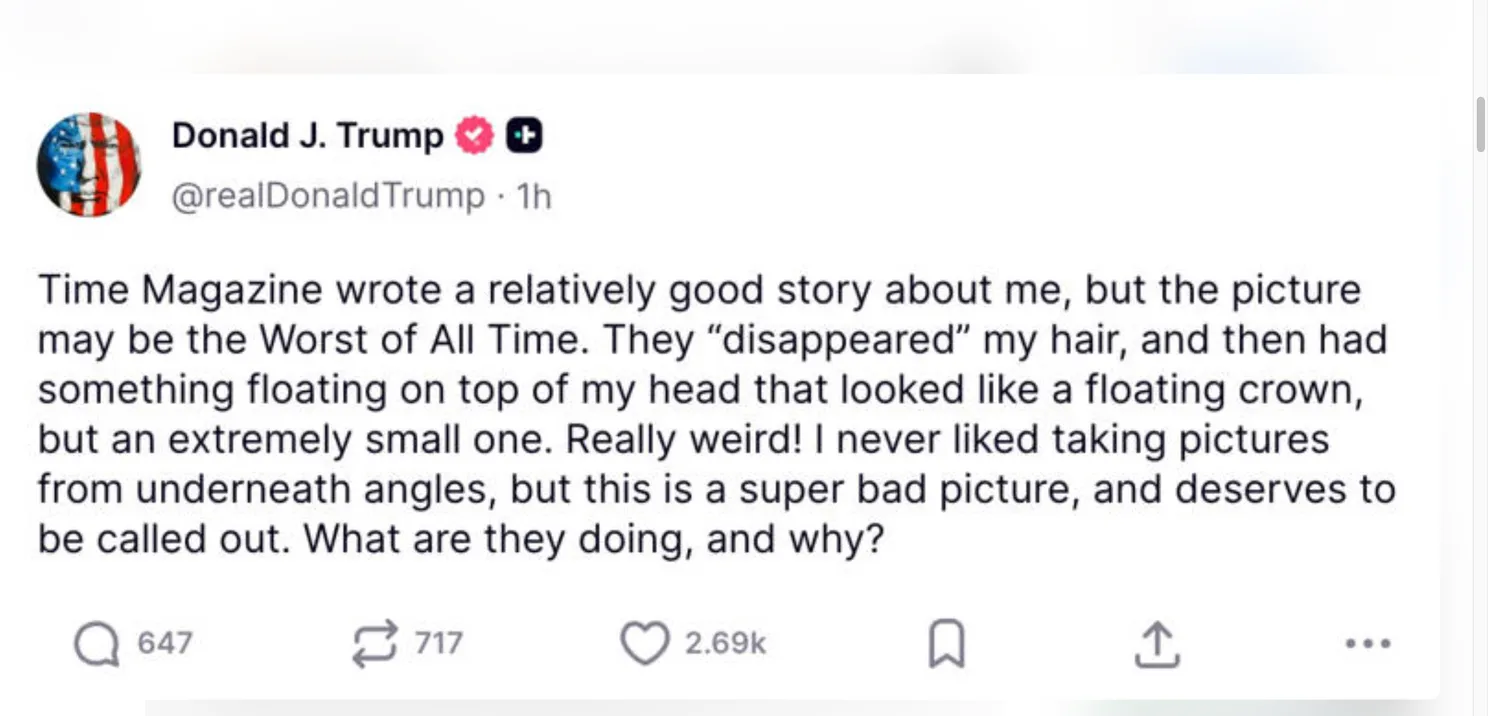This screenshot has height=716, width=1488.
Task: Click the 717 ReTruth count
Action: (438, 643)
